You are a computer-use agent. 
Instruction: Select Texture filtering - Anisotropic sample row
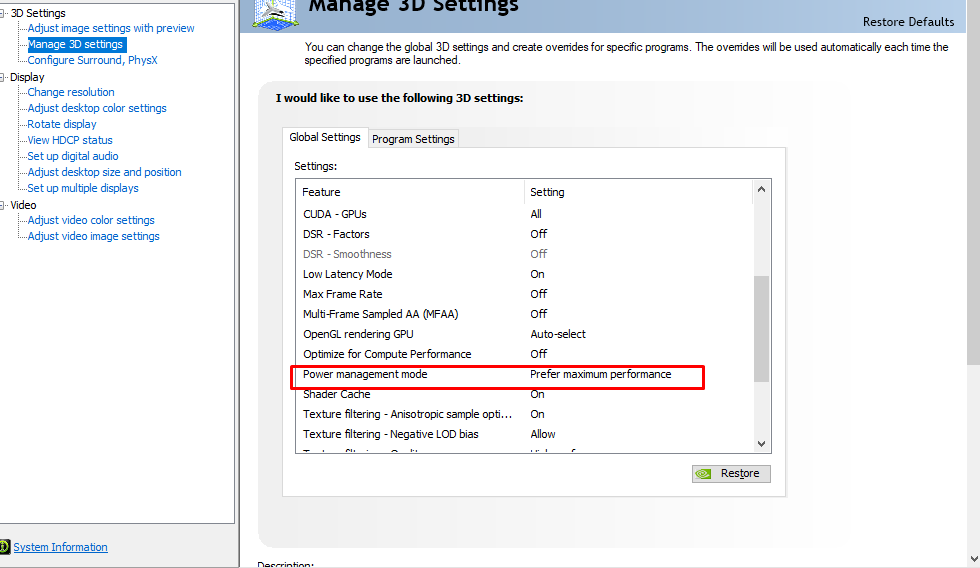[x=525, y=414]
